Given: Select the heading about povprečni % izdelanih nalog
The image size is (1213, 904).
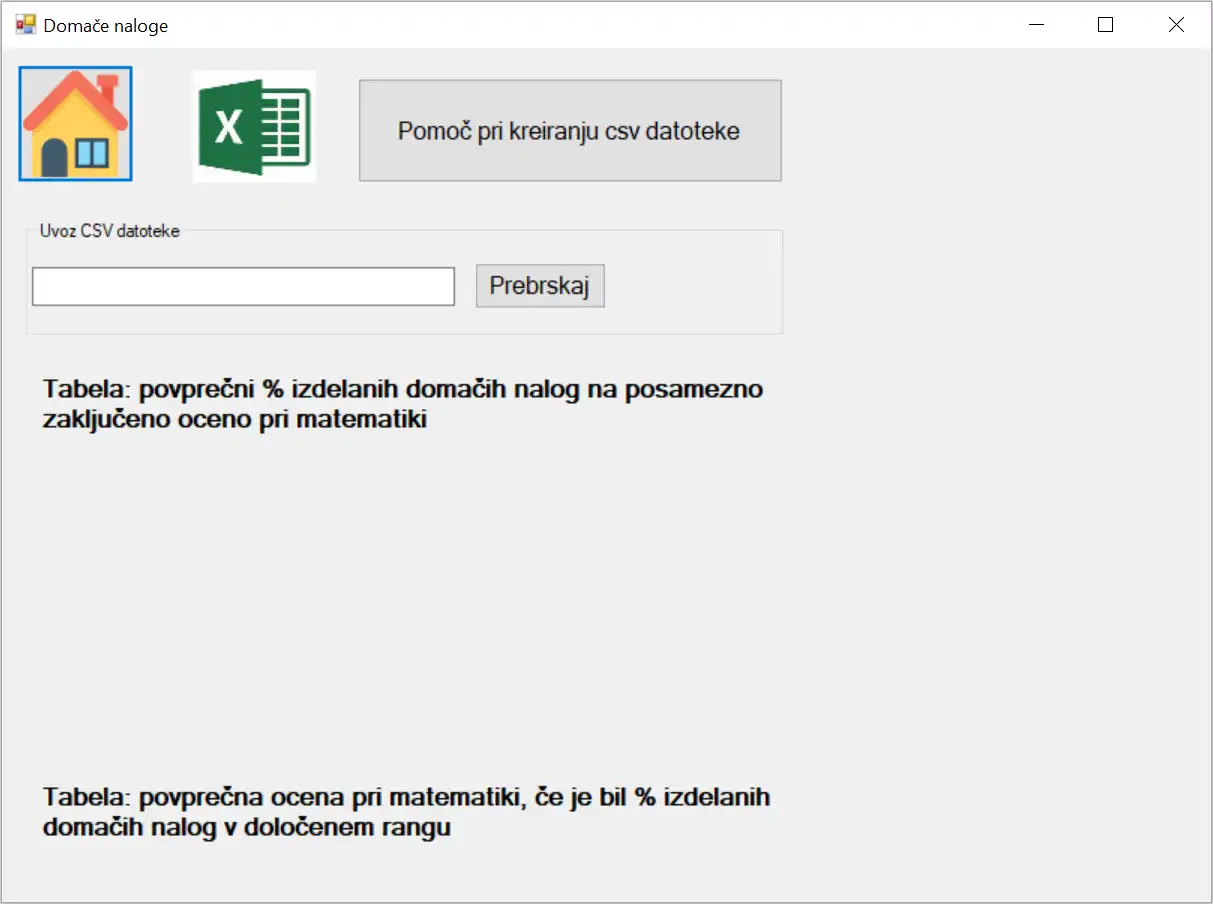Looking at the screenshot, I should pyautogui.click(x=403, y=403).
